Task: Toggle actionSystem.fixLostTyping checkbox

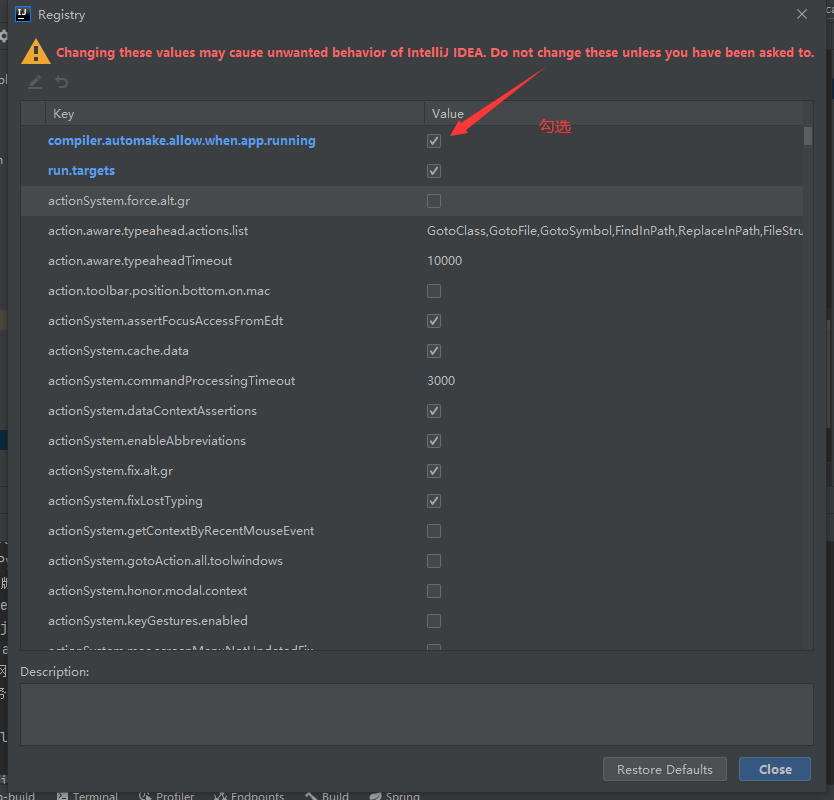Action: pos(434,501)
